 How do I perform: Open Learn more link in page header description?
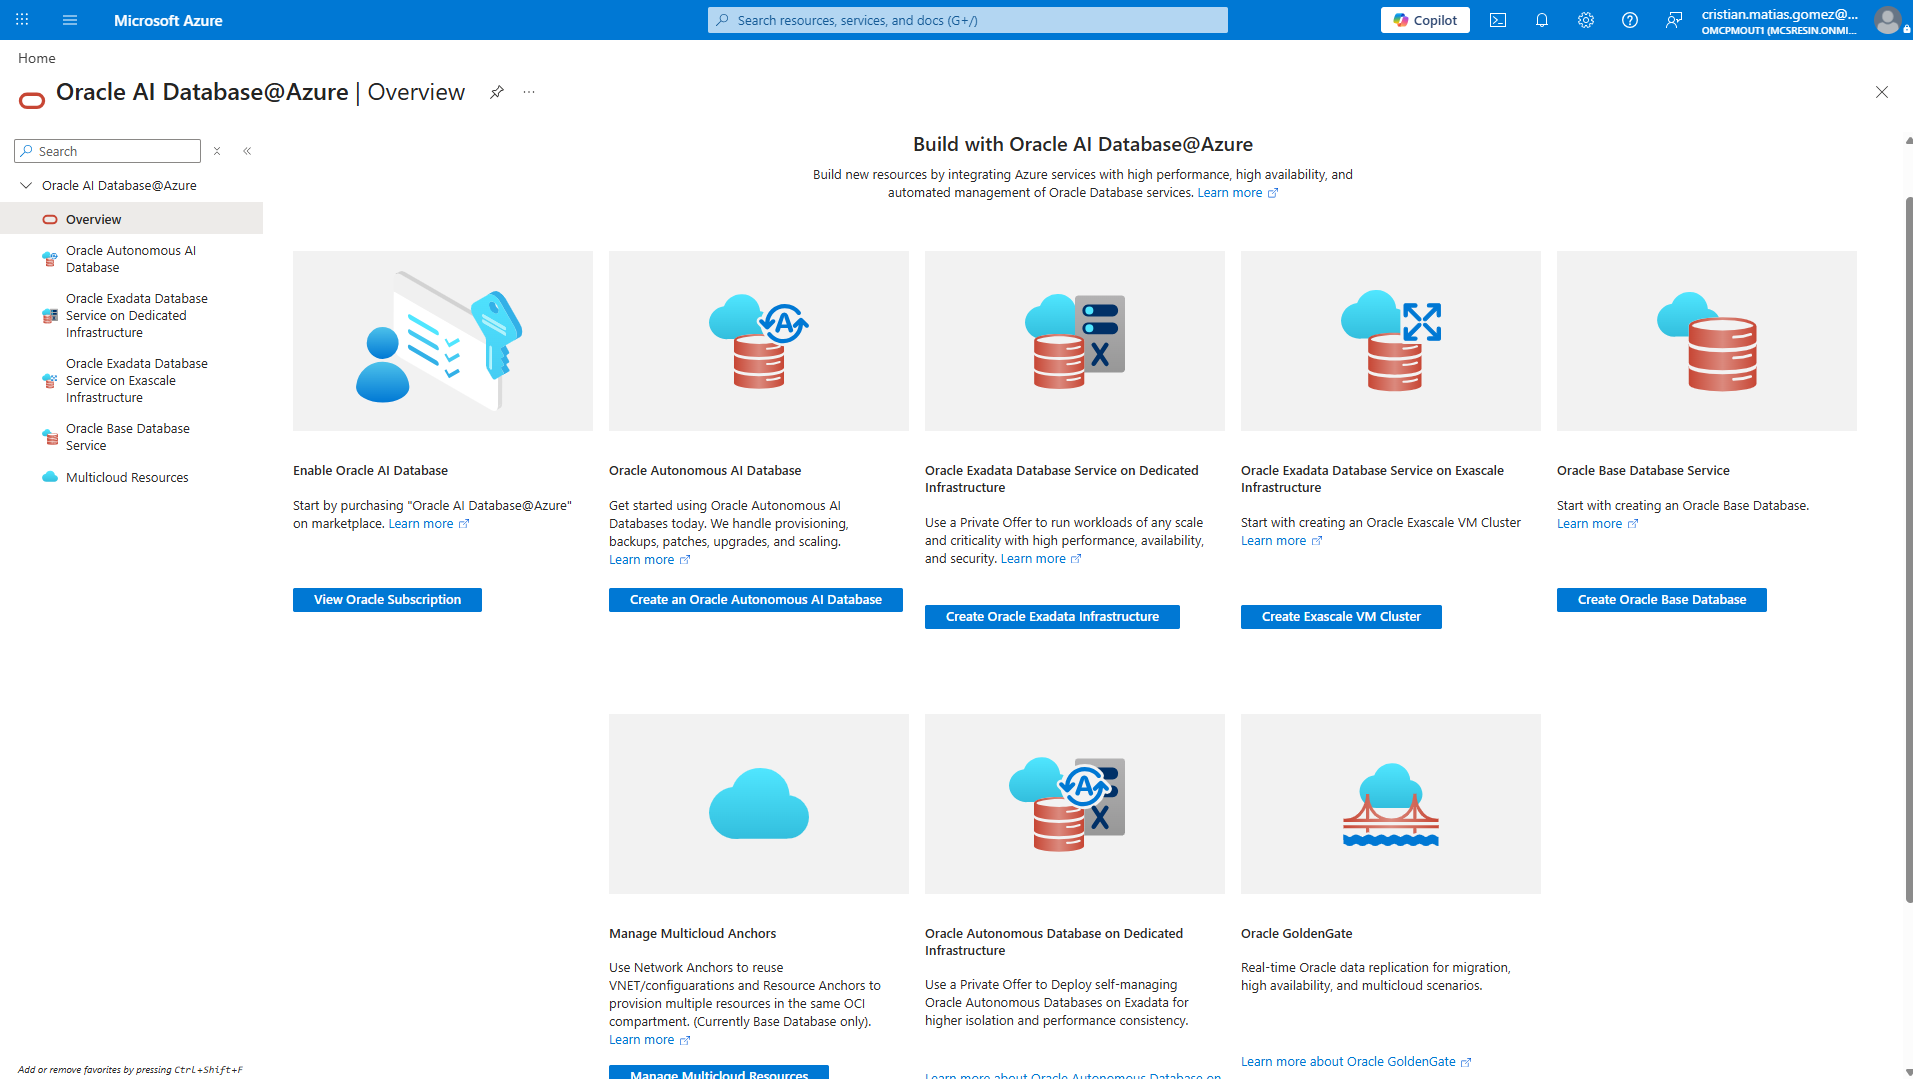[x=1238, y=193]
